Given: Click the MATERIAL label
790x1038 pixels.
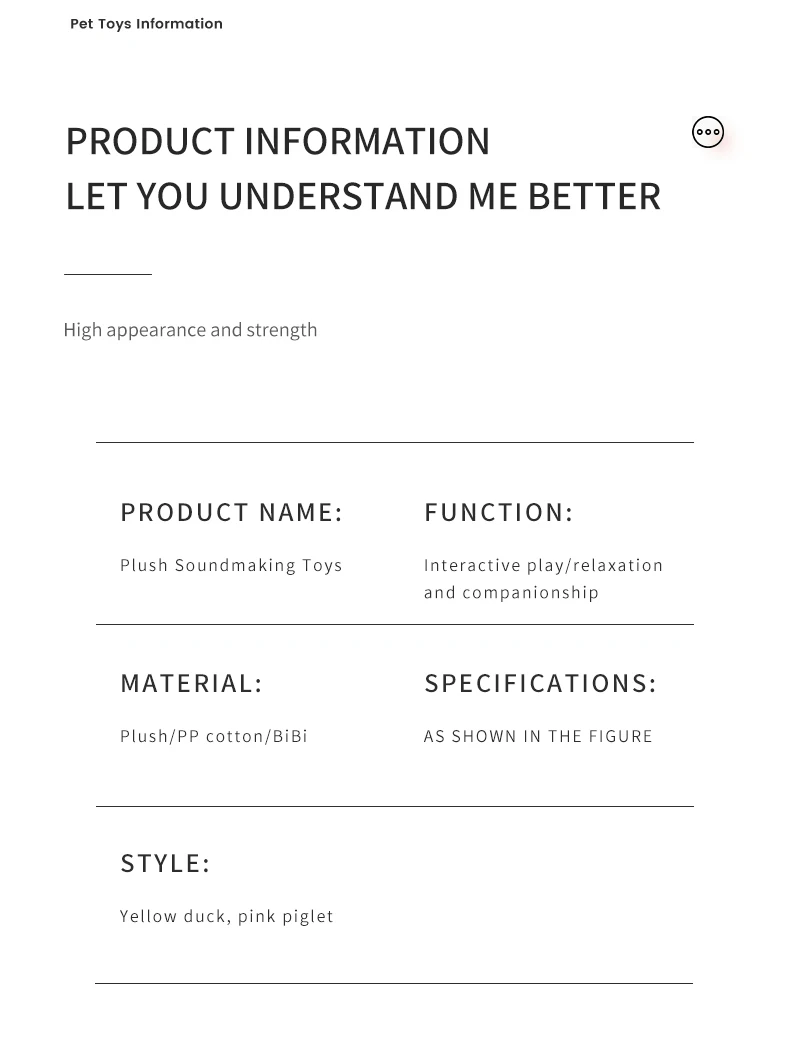Looking at the screenshot, I should tap(191, 684).
